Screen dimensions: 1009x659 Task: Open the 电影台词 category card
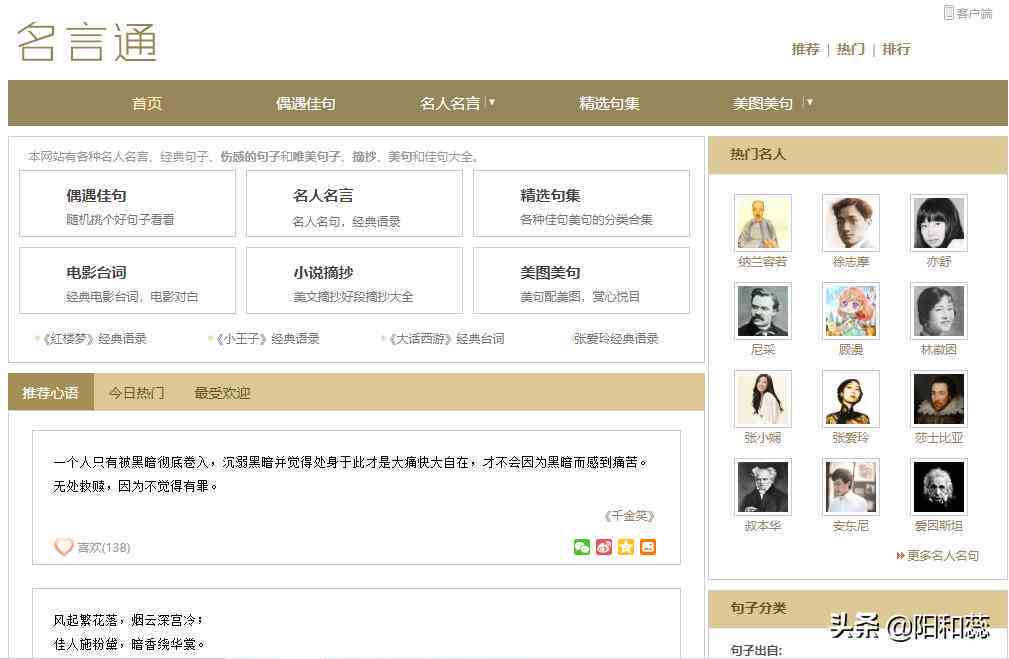pos(127,281)
